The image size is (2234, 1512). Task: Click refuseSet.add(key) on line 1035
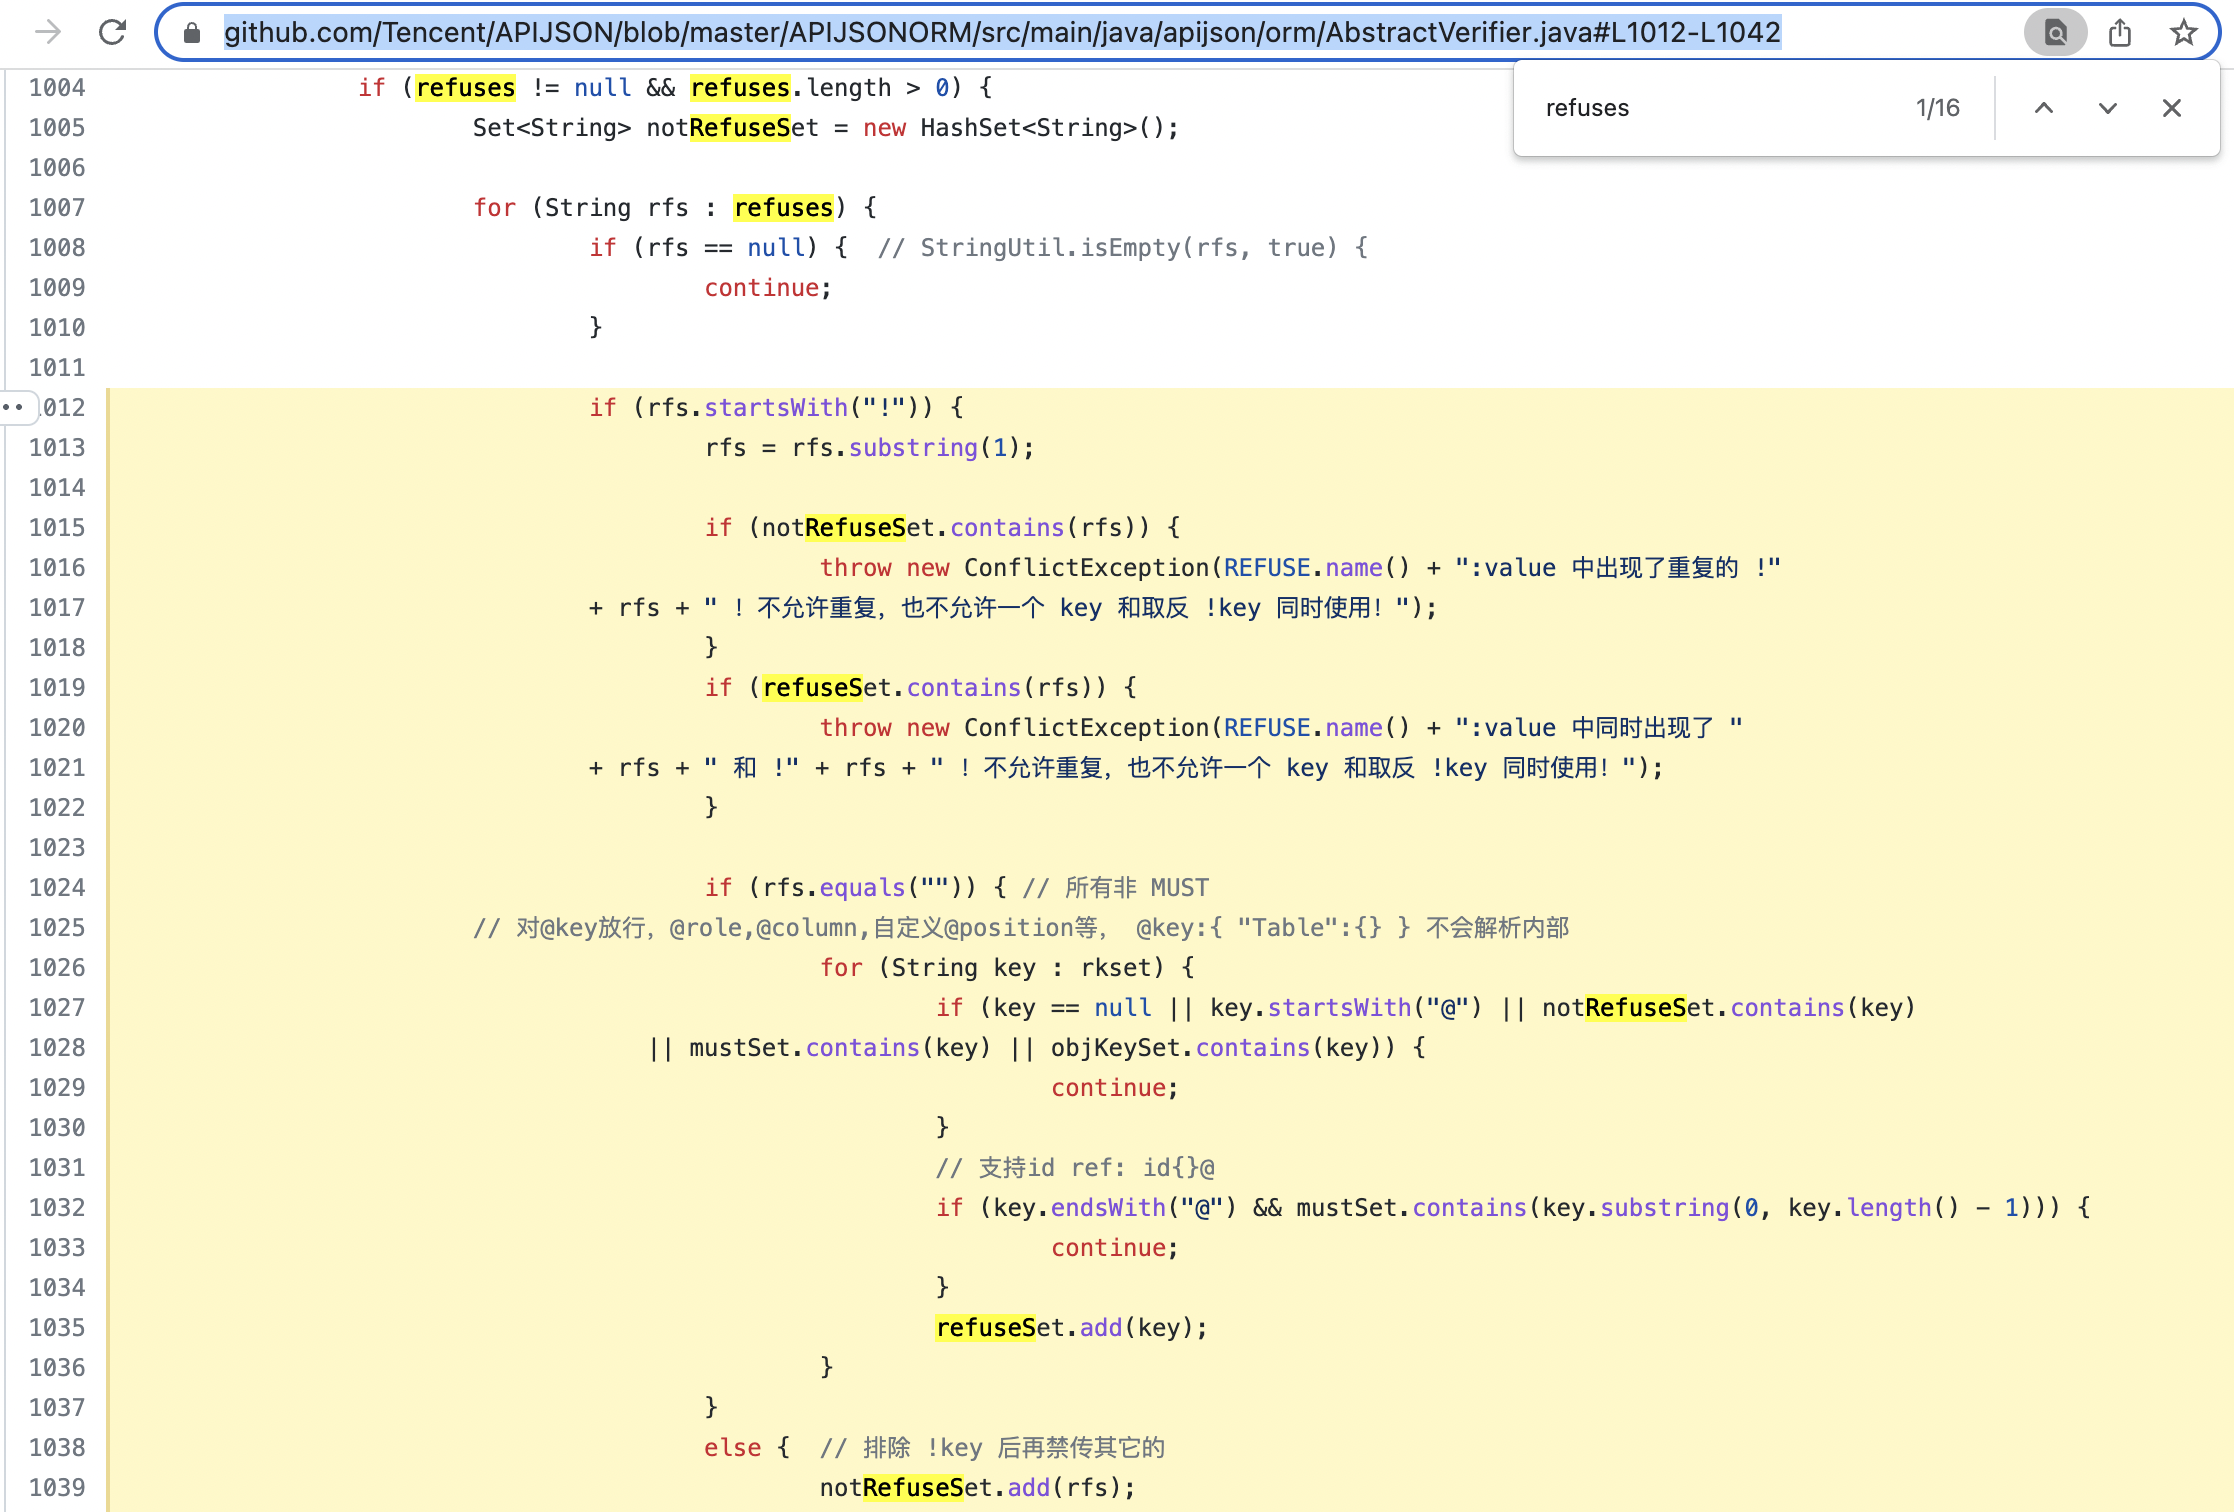(1070, 1328)
